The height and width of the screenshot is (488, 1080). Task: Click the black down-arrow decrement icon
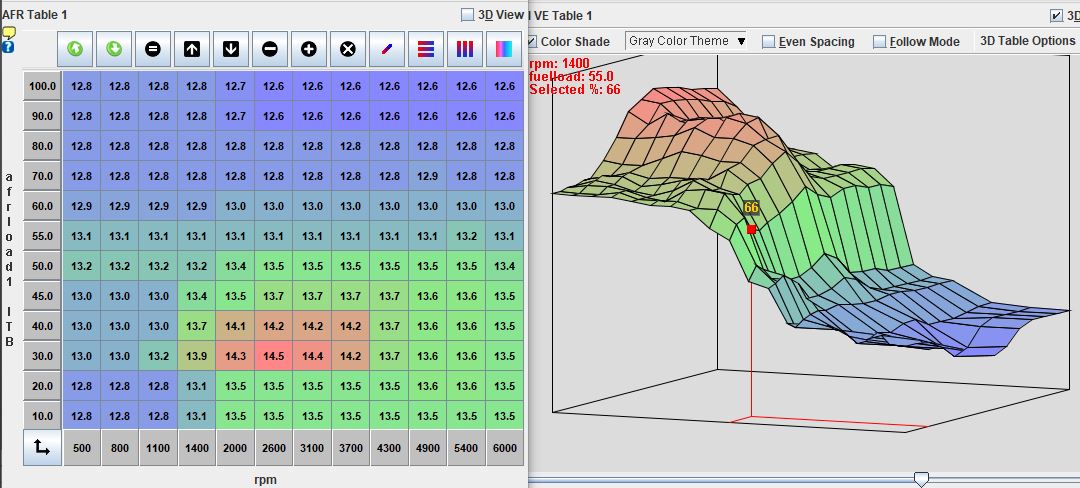[x=231, y=49]
